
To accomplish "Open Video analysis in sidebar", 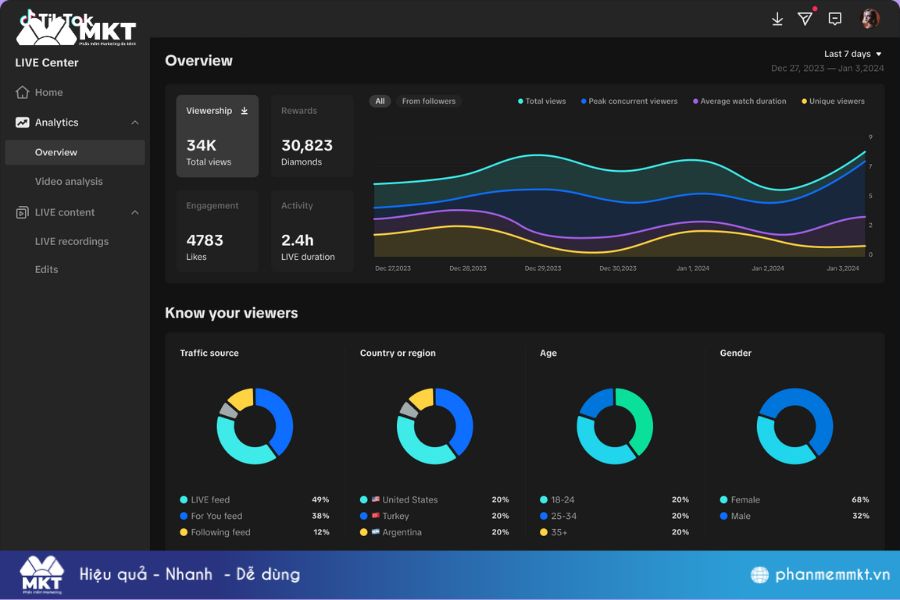I will [x=68, y=182].
